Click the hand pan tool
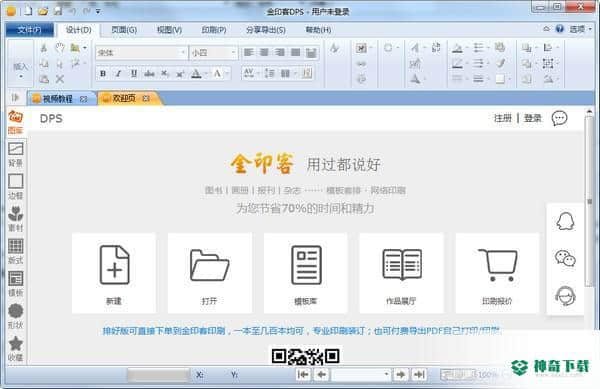 tap(60, 48)
